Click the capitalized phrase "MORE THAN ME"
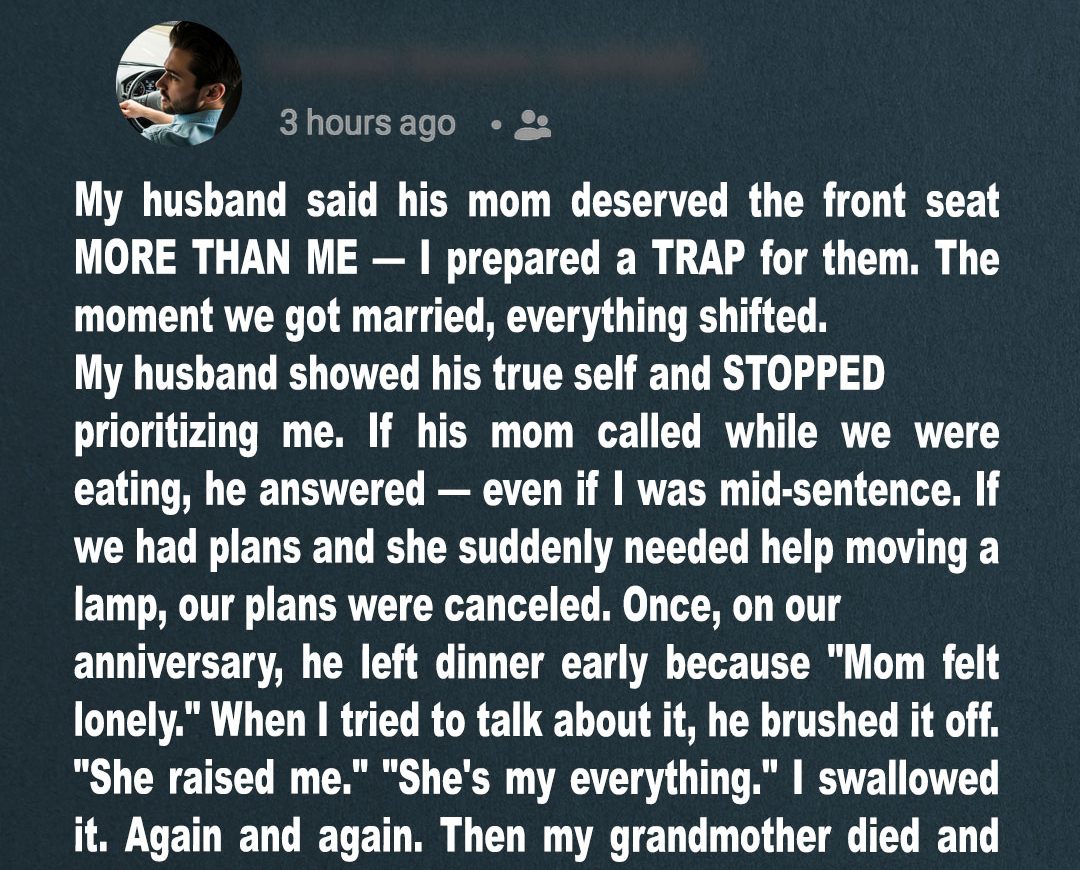Image resolution: width=1080 pixels, height=870 pixels. pyautogui.click(x=215, y=260)
